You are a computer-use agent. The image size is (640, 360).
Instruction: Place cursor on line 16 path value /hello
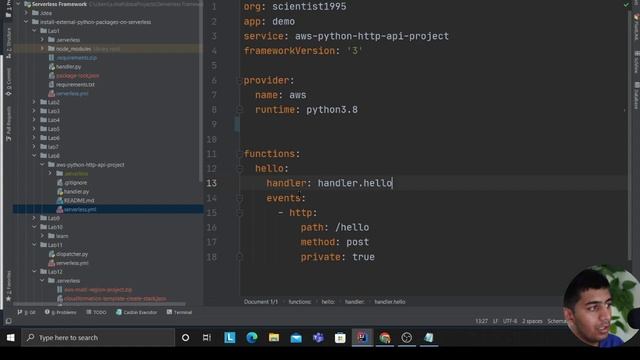[352, 227]
